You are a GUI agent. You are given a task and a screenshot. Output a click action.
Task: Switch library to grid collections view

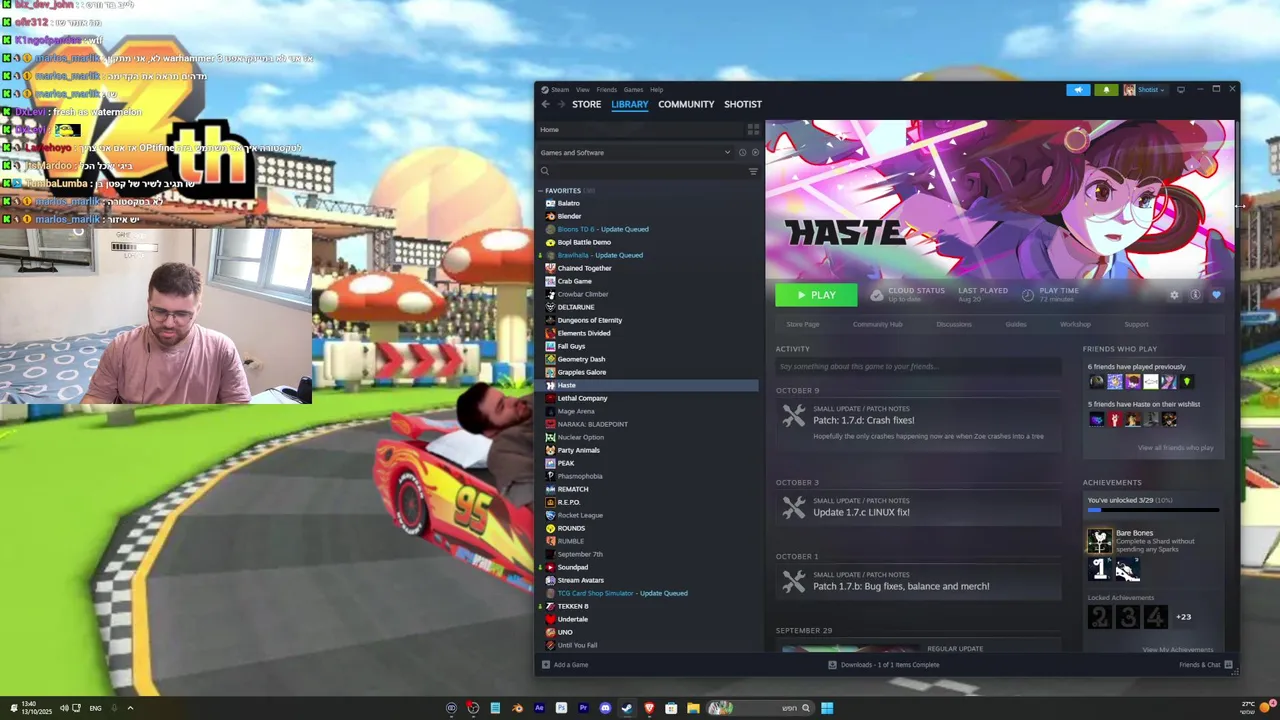point(753,130)
